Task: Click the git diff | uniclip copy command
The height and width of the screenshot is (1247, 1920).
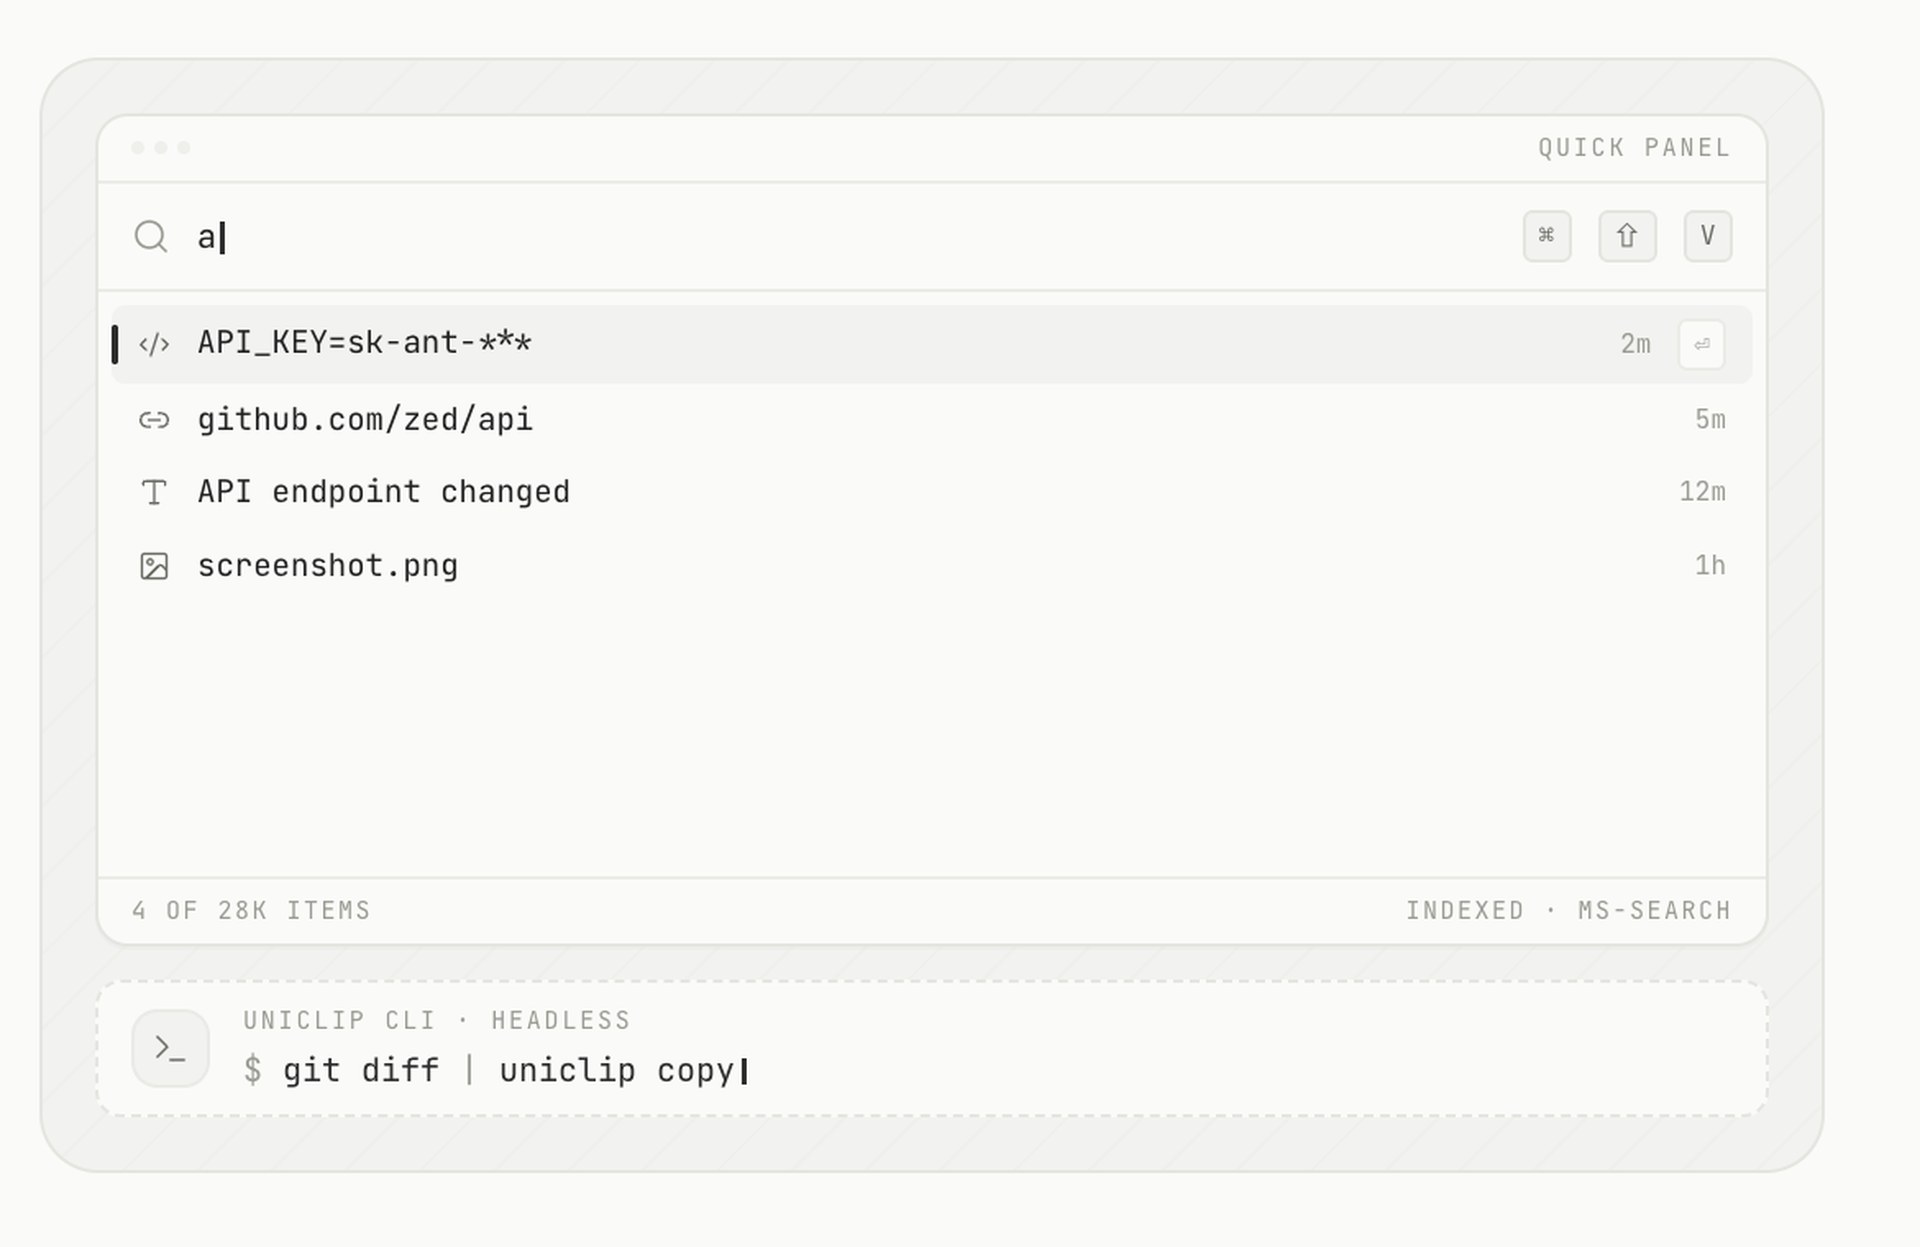Action: pyautogui.click(x=509, y=1070)
